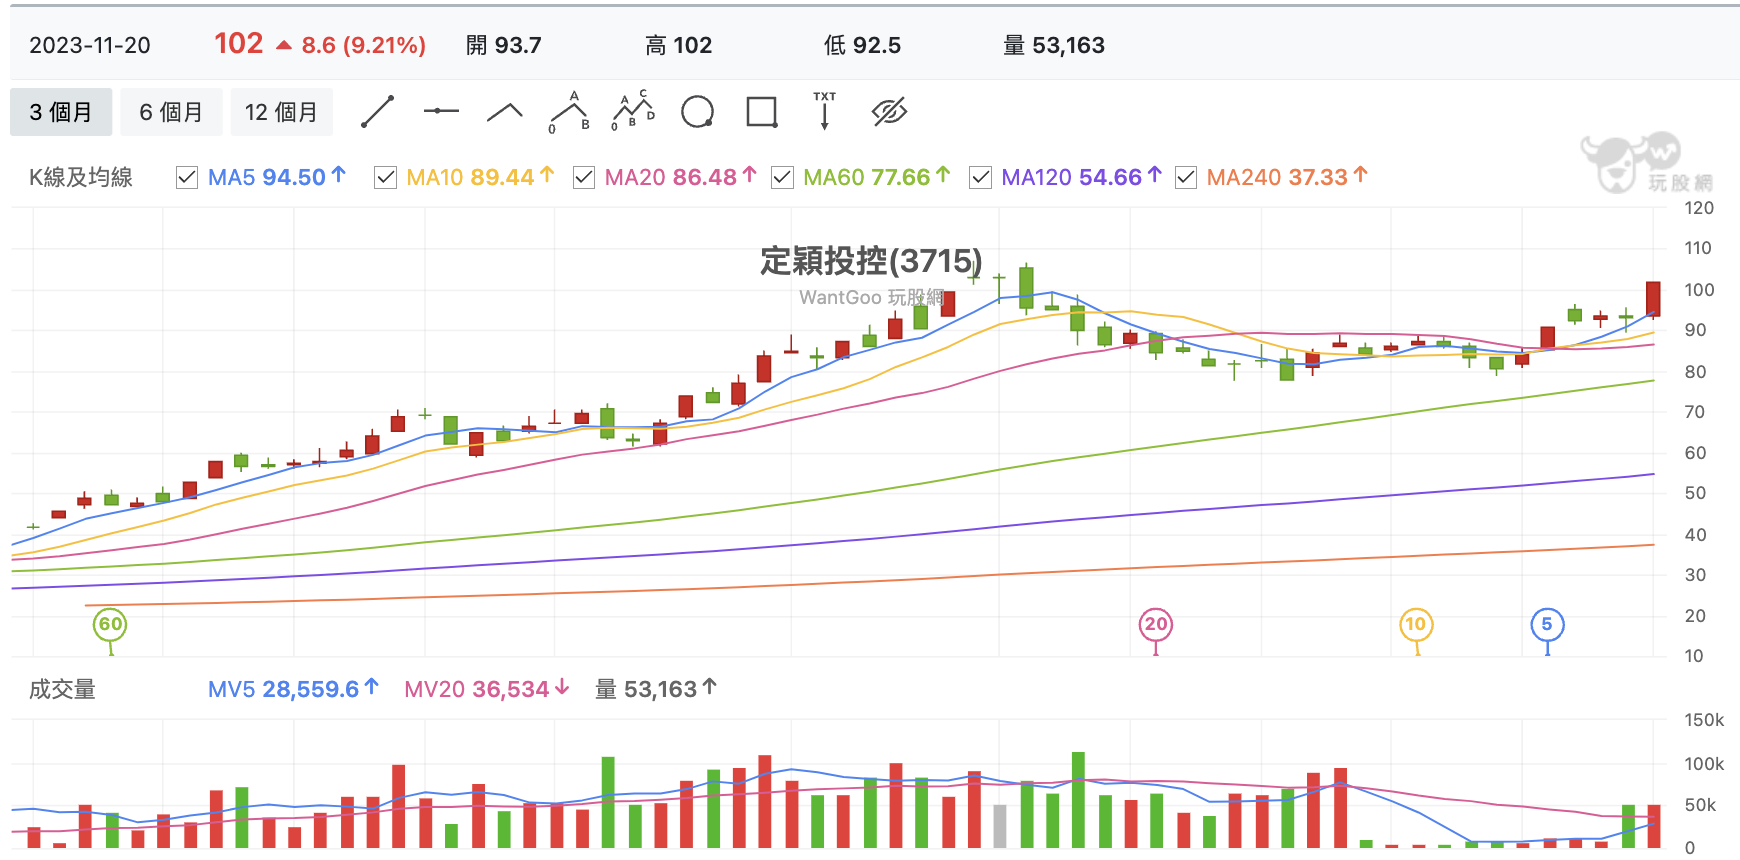The width and height of the screenshot is (1740, 860).
Task: Switch chart range to 3 個月
Action: tap(60, 112)
